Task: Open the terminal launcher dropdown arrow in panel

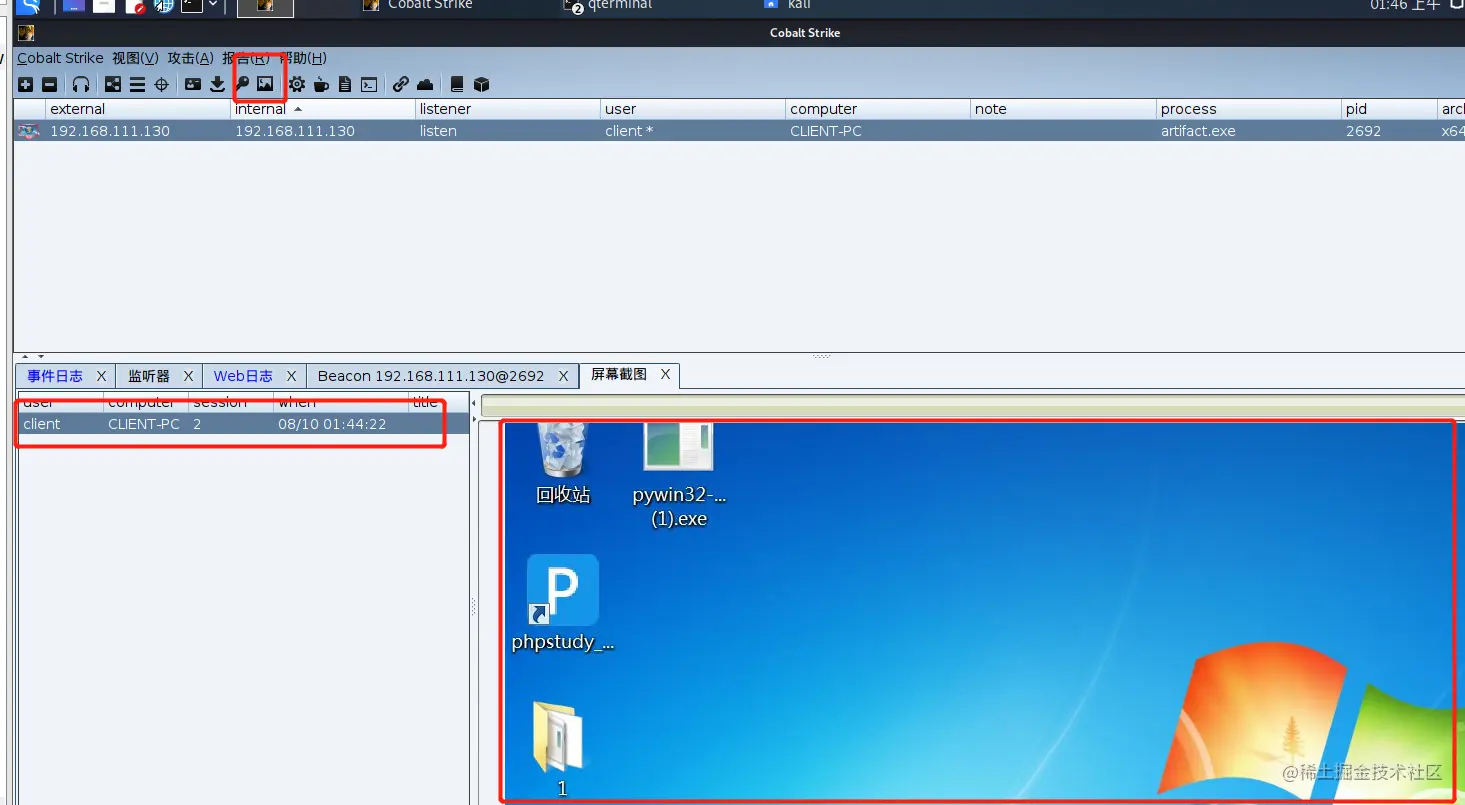Action: tap(213, 5)
